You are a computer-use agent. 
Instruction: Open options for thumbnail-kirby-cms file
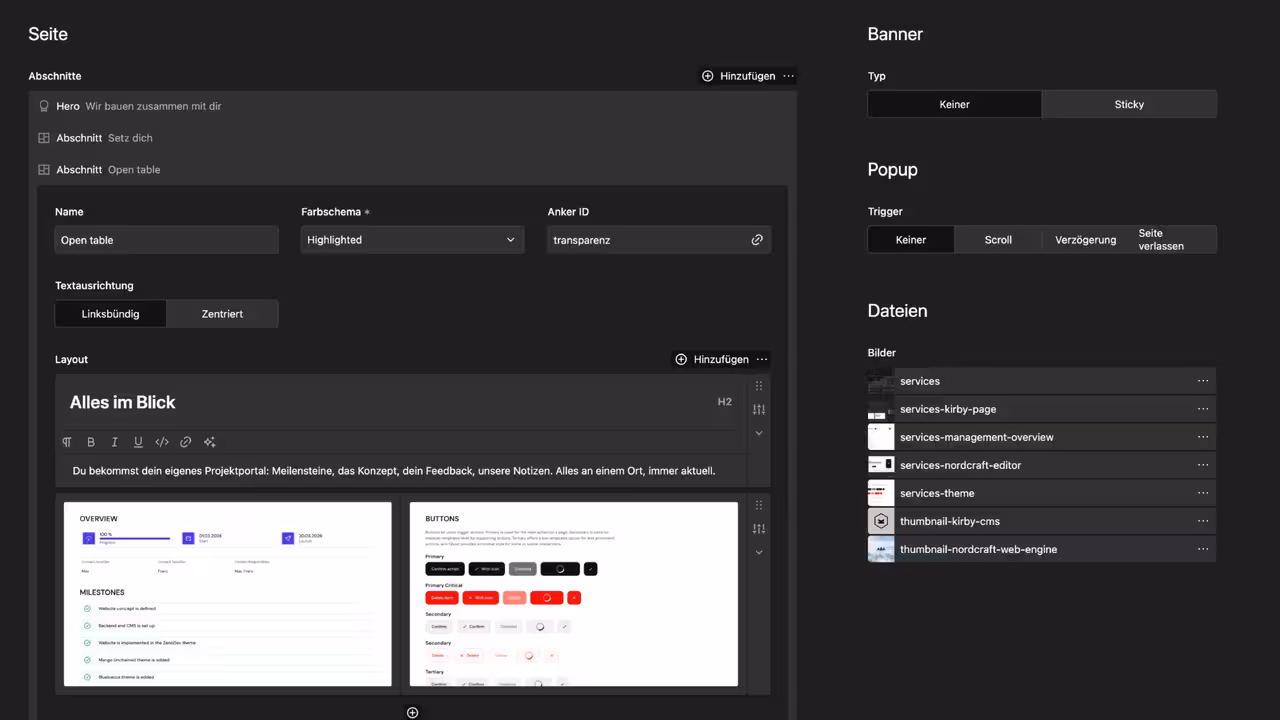point(1203,521)
